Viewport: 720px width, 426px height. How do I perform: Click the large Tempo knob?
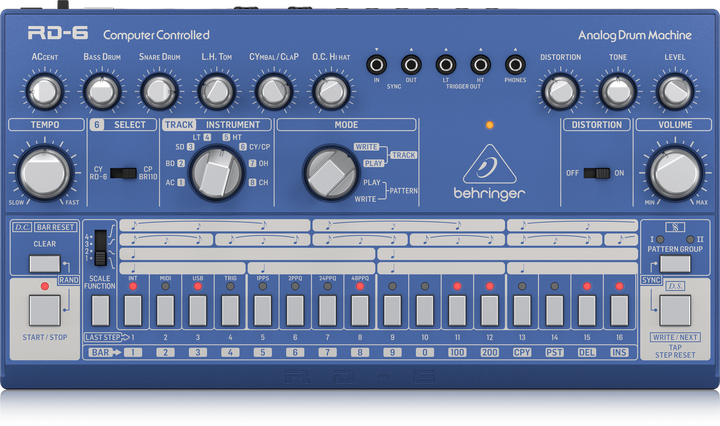click(x=45, y=173)
